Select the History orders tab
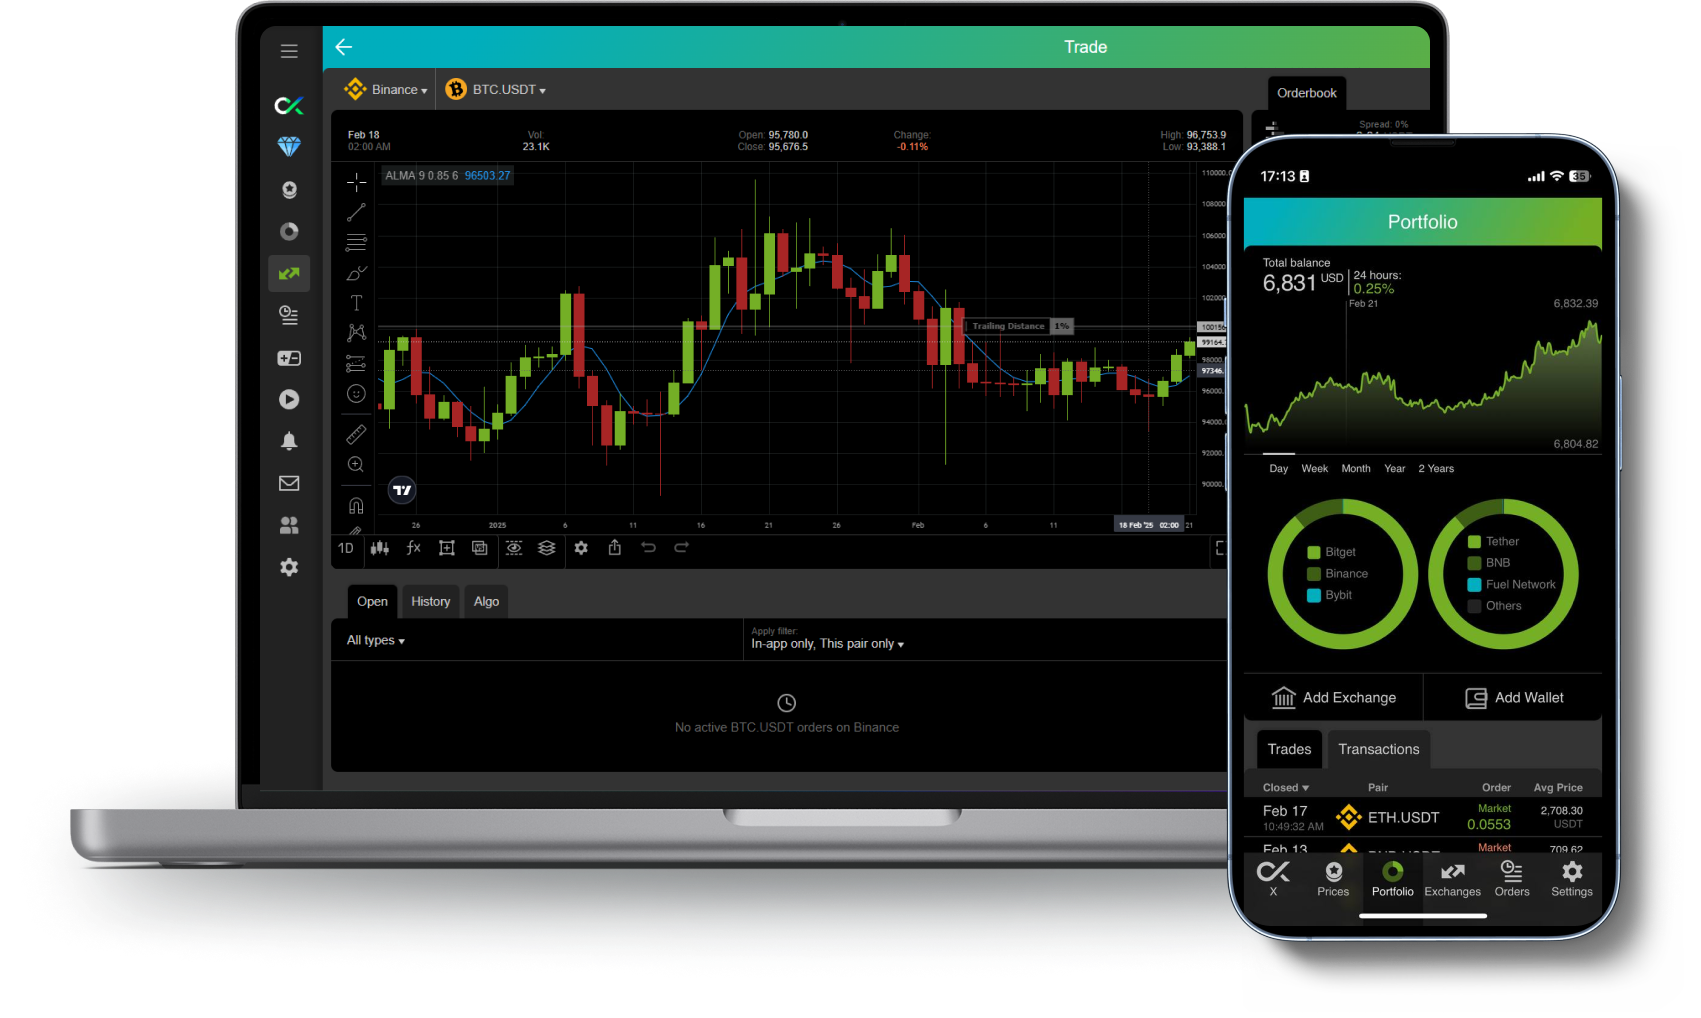The image size is (1701, 1018). pyautogui.click(x=430, y=601)
